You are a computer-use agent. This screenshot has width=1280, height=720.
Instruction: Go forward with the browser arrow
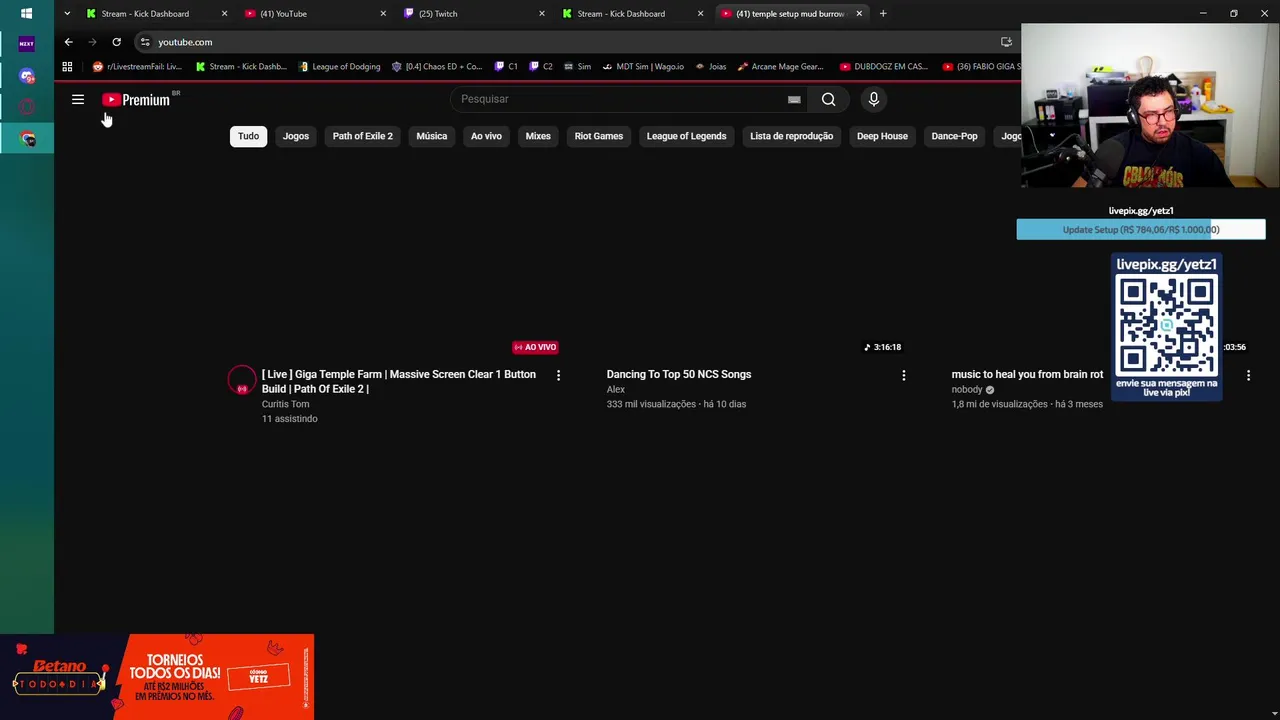pyautogui.click(x=92, y=42)
